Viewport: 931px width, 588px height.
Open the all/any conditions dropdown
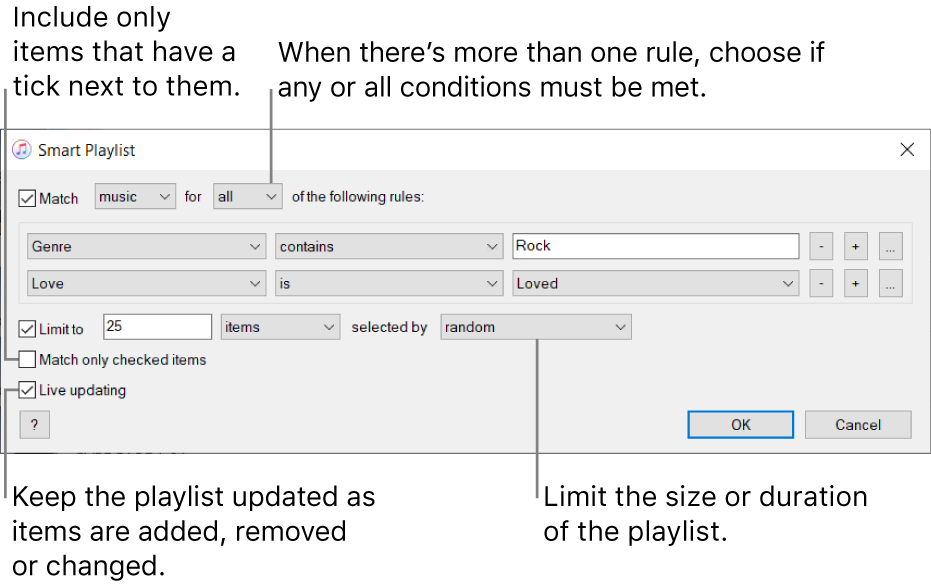click(247, 196)
